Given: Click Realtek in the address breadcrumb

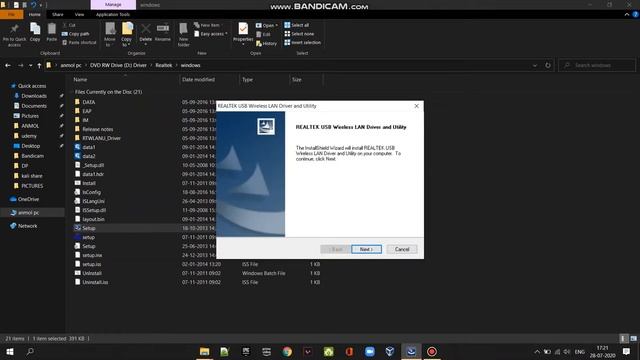Looking at the screenshot, I should click(164, 65).
